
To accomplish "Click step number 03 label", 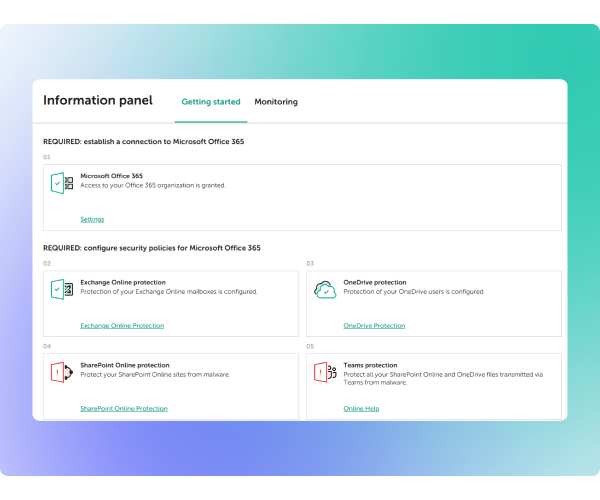I will coord(310,263).
